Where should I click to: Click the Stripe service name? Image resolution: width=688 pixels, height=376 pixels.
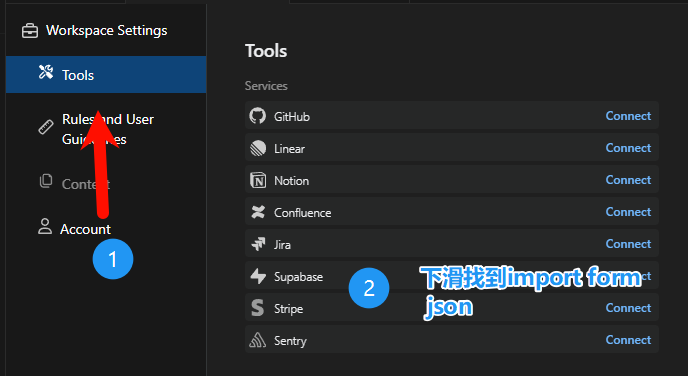[288, 309]
